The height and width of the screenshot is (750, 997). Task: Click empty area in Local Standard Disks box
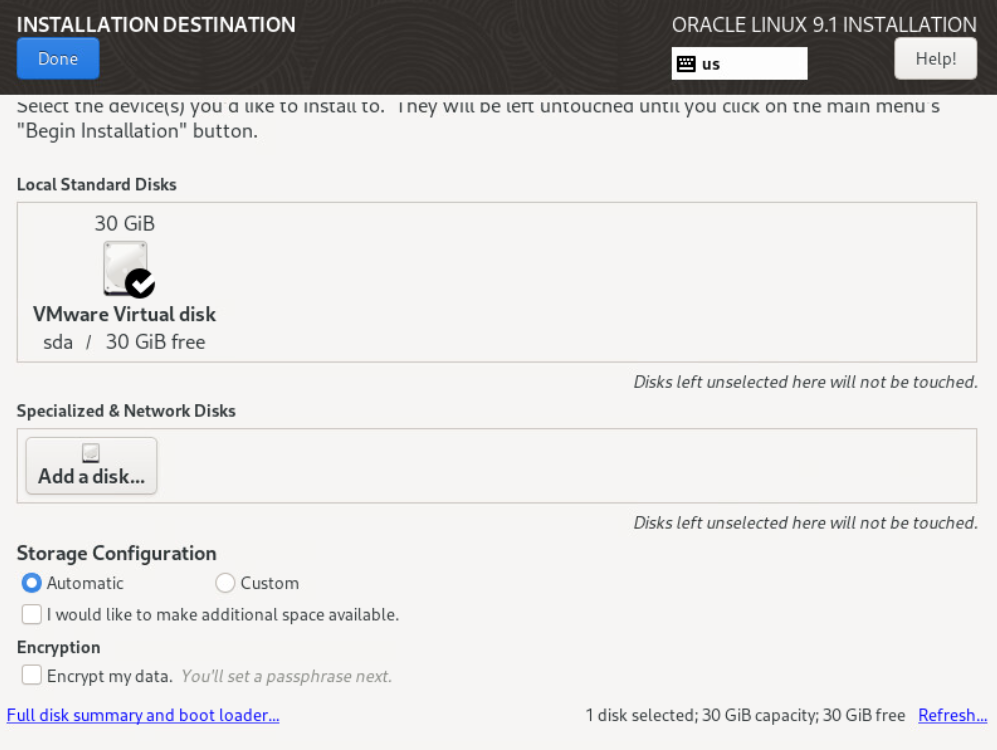(600, 282)
